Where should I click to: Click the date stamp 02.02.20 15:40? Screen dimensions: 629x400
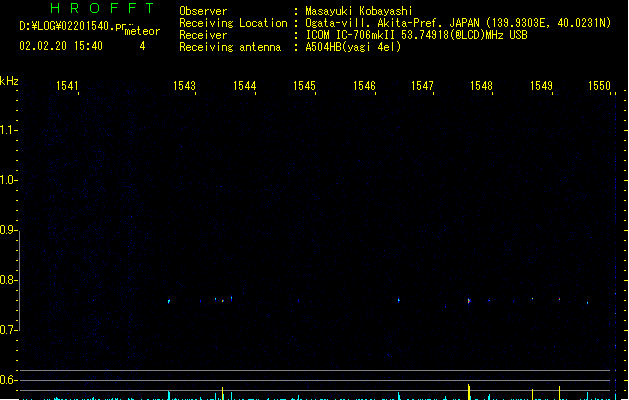(x=61, y=46)
